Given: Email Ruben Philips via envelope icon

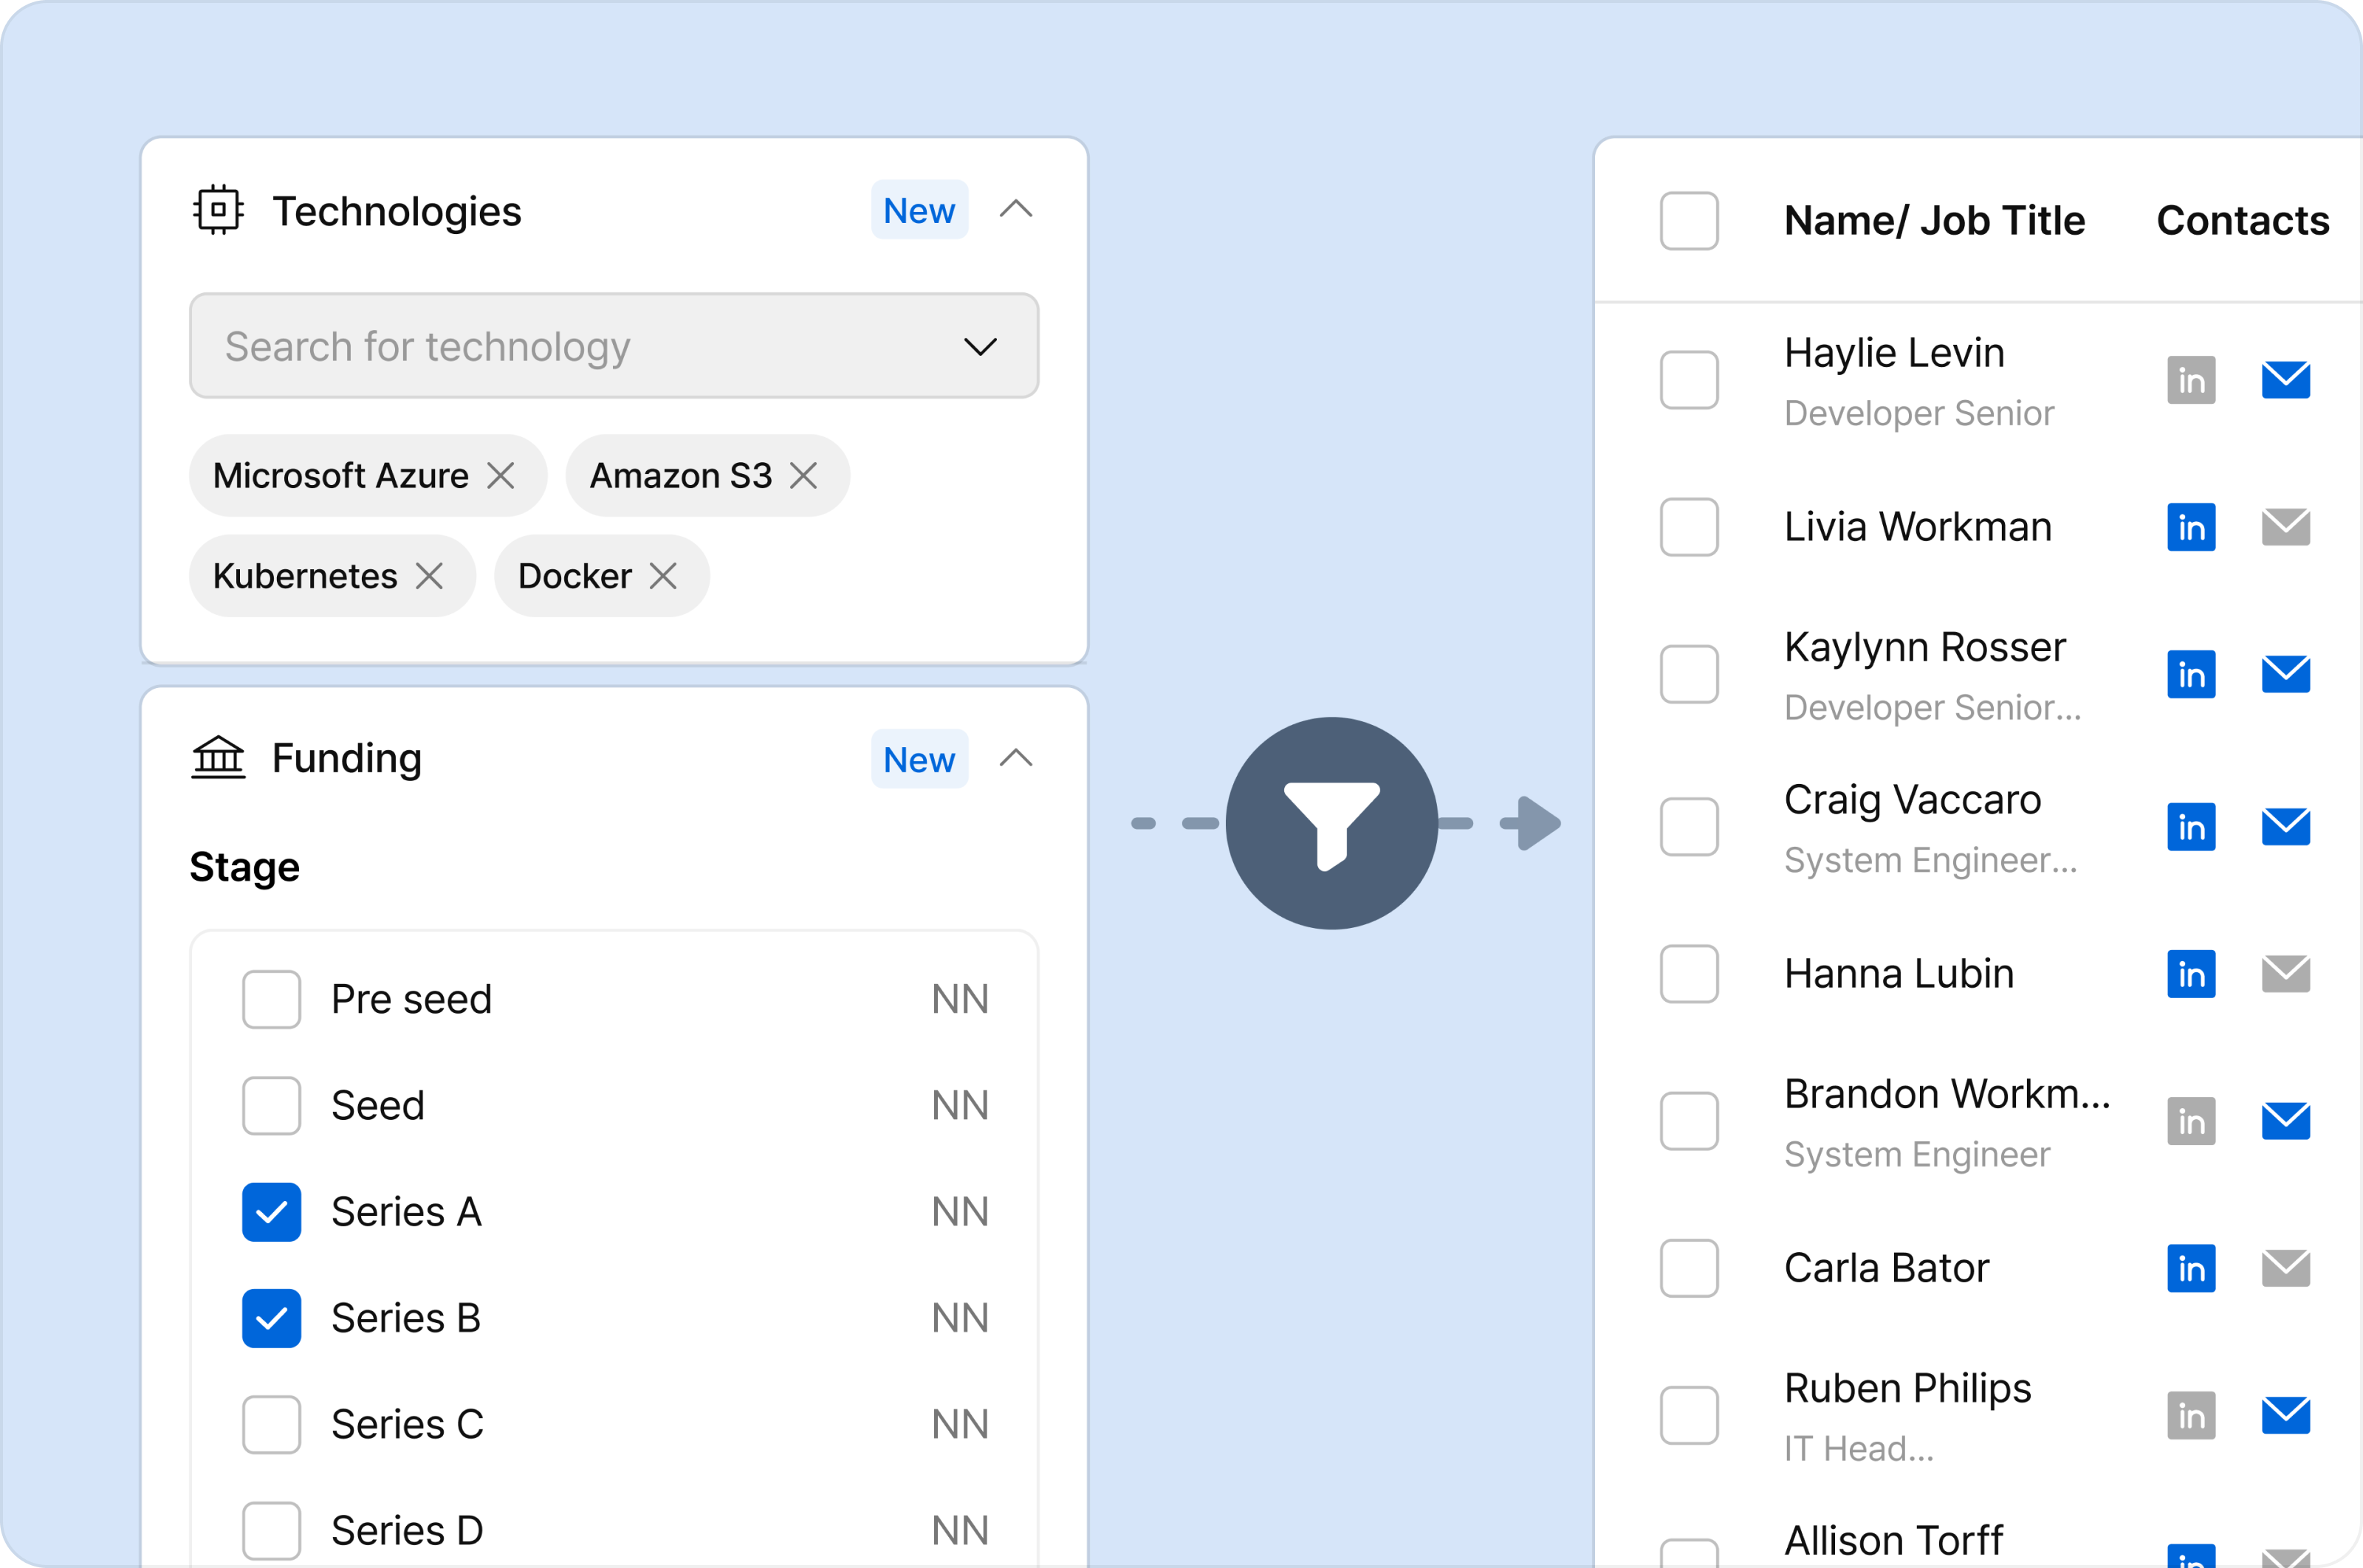Looking at the screenshot, I should [2286, 1415].
